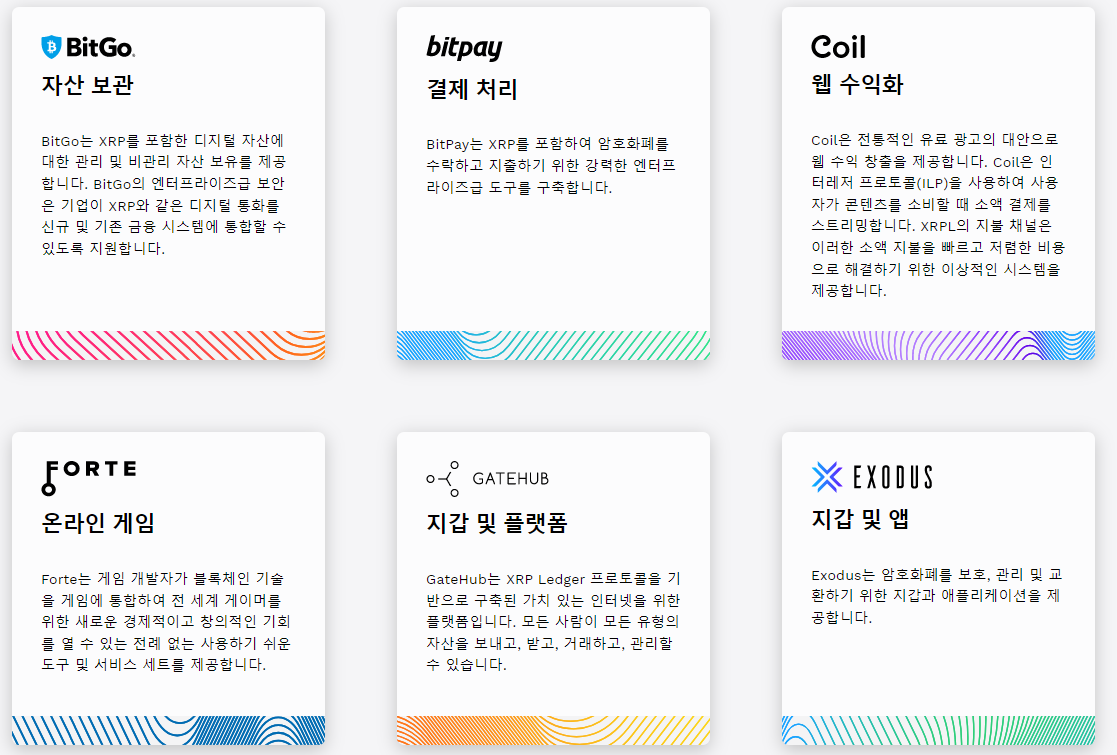Click blue-green stripe on bitpay card
This screenshot has height=755, width=1117.
554,345
